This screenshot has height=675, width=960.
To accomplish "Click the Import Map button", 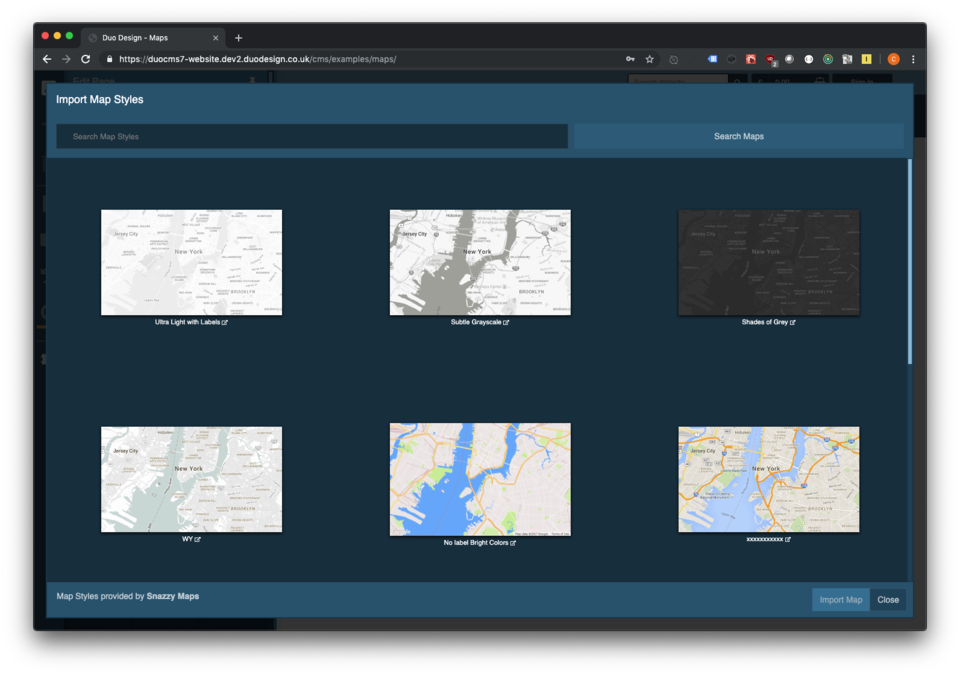I will click(x=840, y=600).
